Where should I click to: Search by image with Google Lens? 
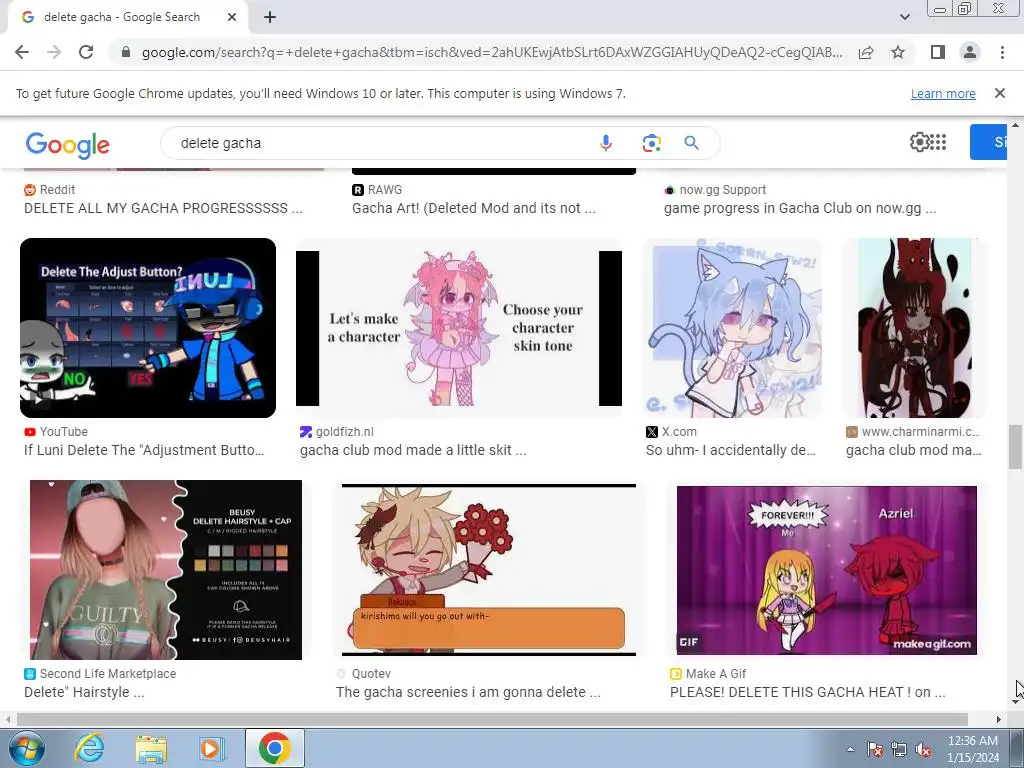tap(651, 143)
